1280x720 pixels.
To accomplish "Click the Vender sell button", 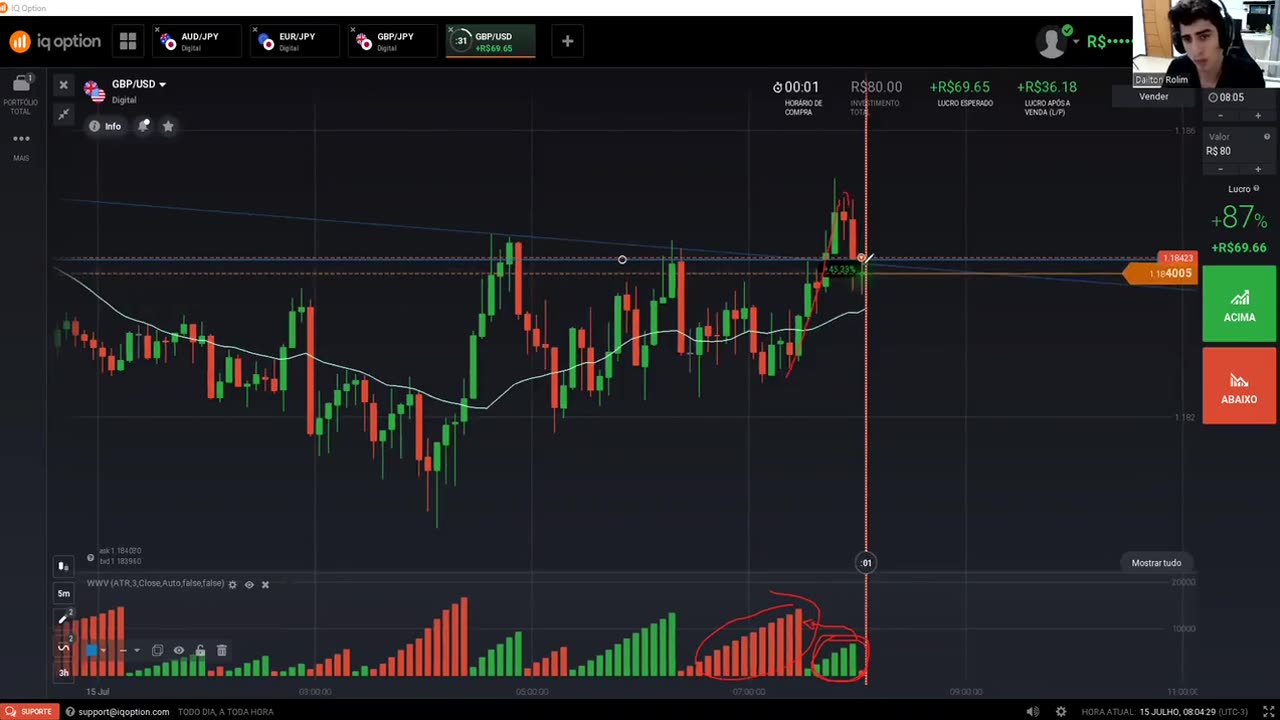I will pyautogui.click(x=1153, y=96).
